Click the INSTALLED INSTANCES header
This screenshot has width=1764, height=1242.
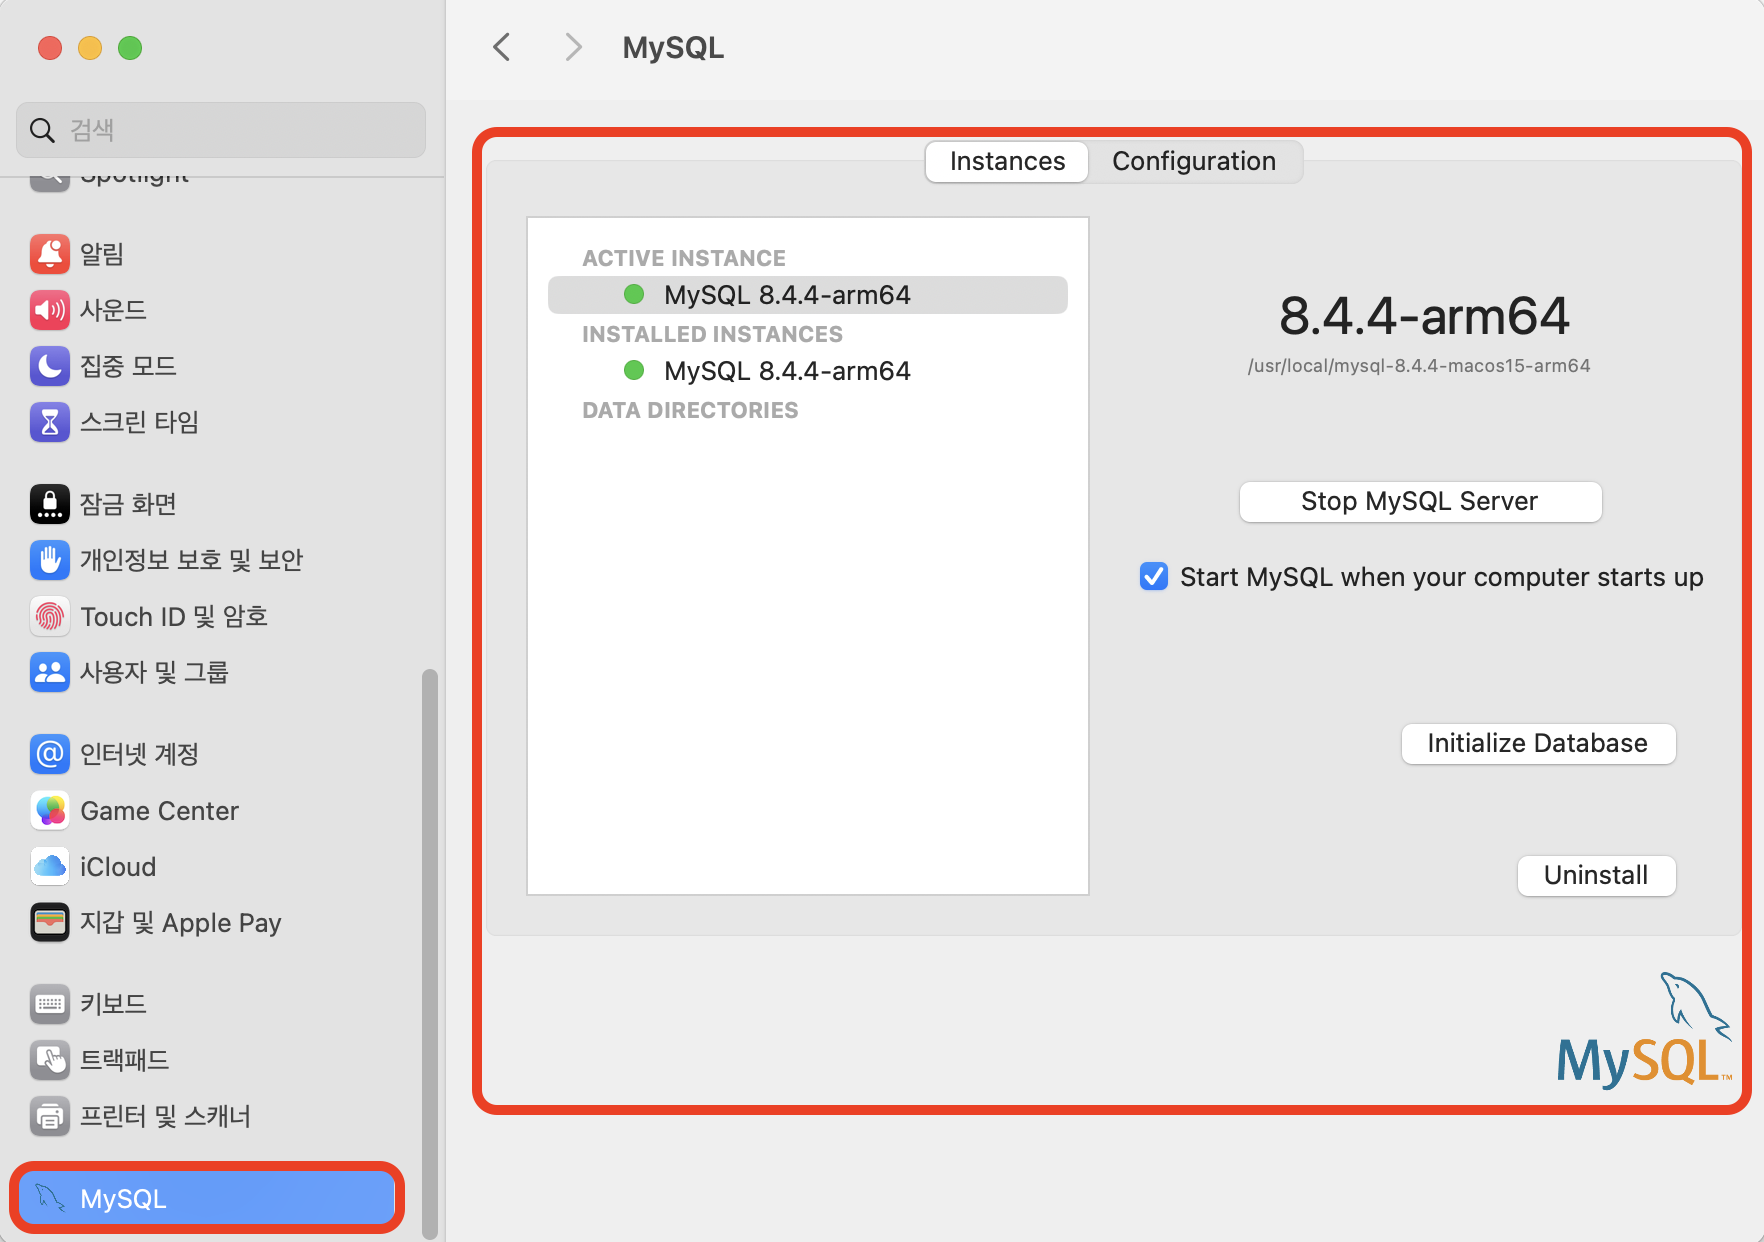point(712,334)
